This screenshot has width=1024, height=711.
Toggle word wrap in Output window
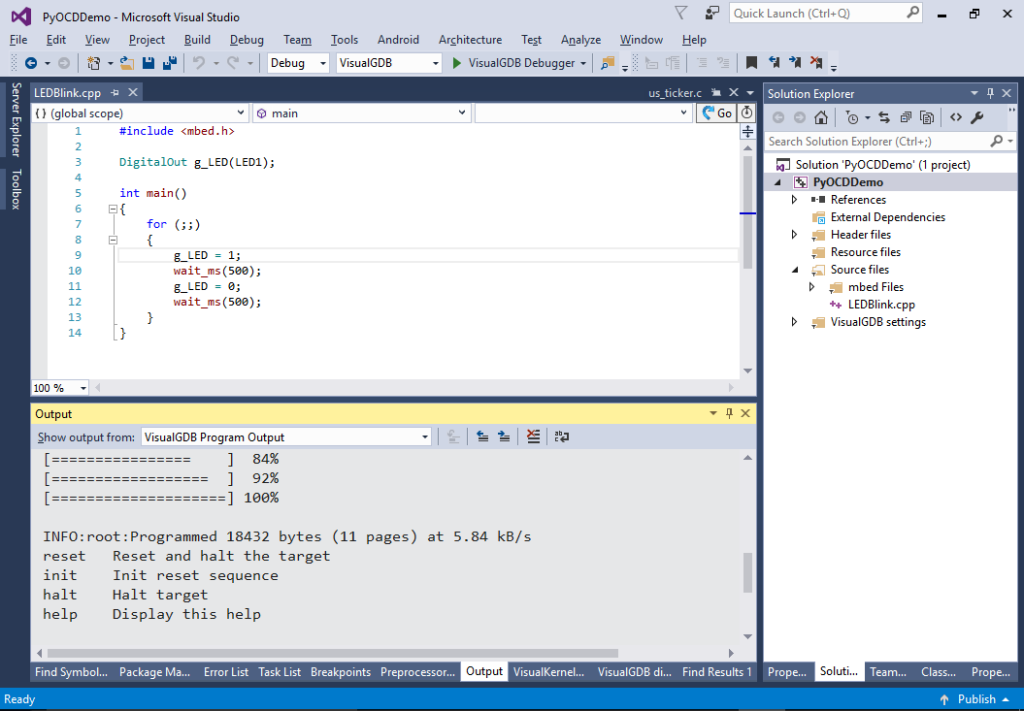[x=562, y=437]
